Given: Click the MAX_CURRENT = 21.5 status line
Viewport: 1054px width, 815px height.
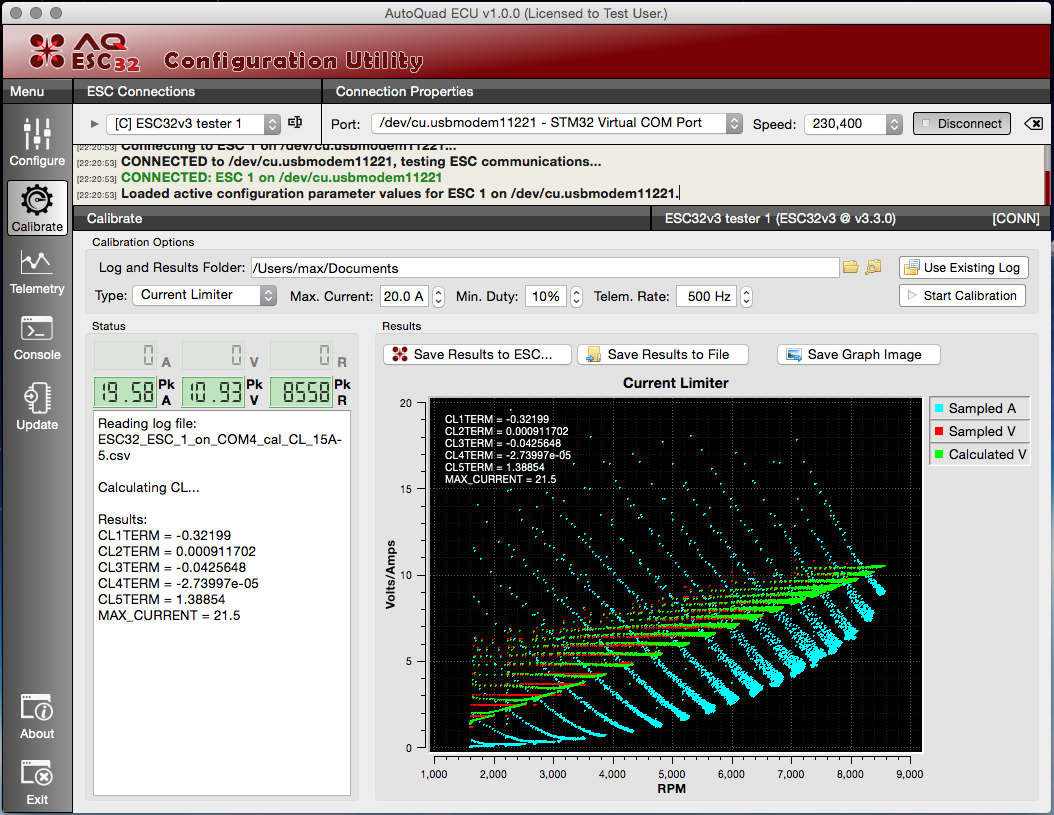Looking at the screenshot, I should [169, 615].
